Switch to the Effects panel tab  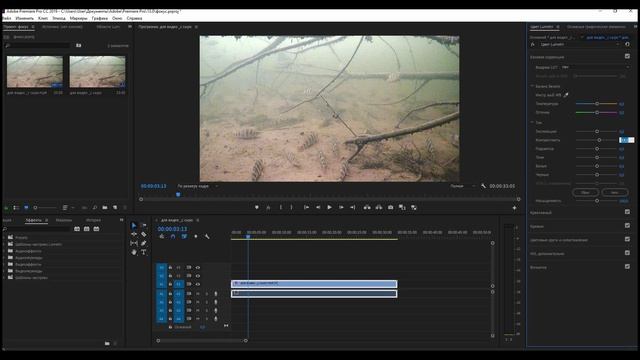tap(33, 220)
